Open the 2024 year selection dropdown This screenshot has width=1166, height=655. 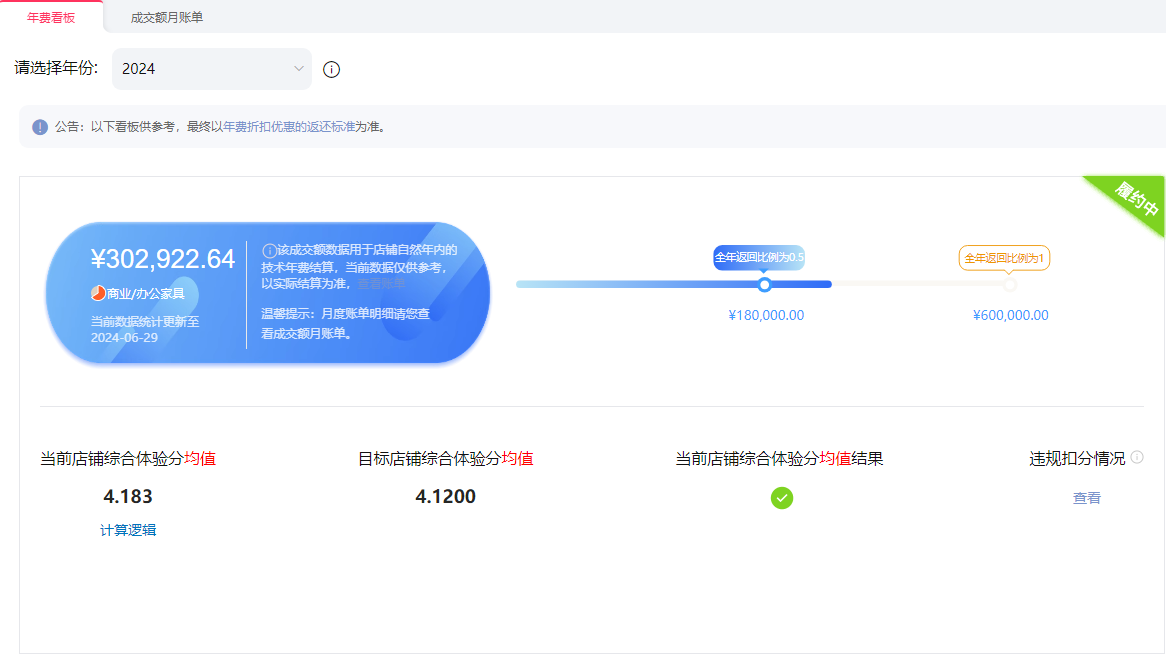[211, 69]
